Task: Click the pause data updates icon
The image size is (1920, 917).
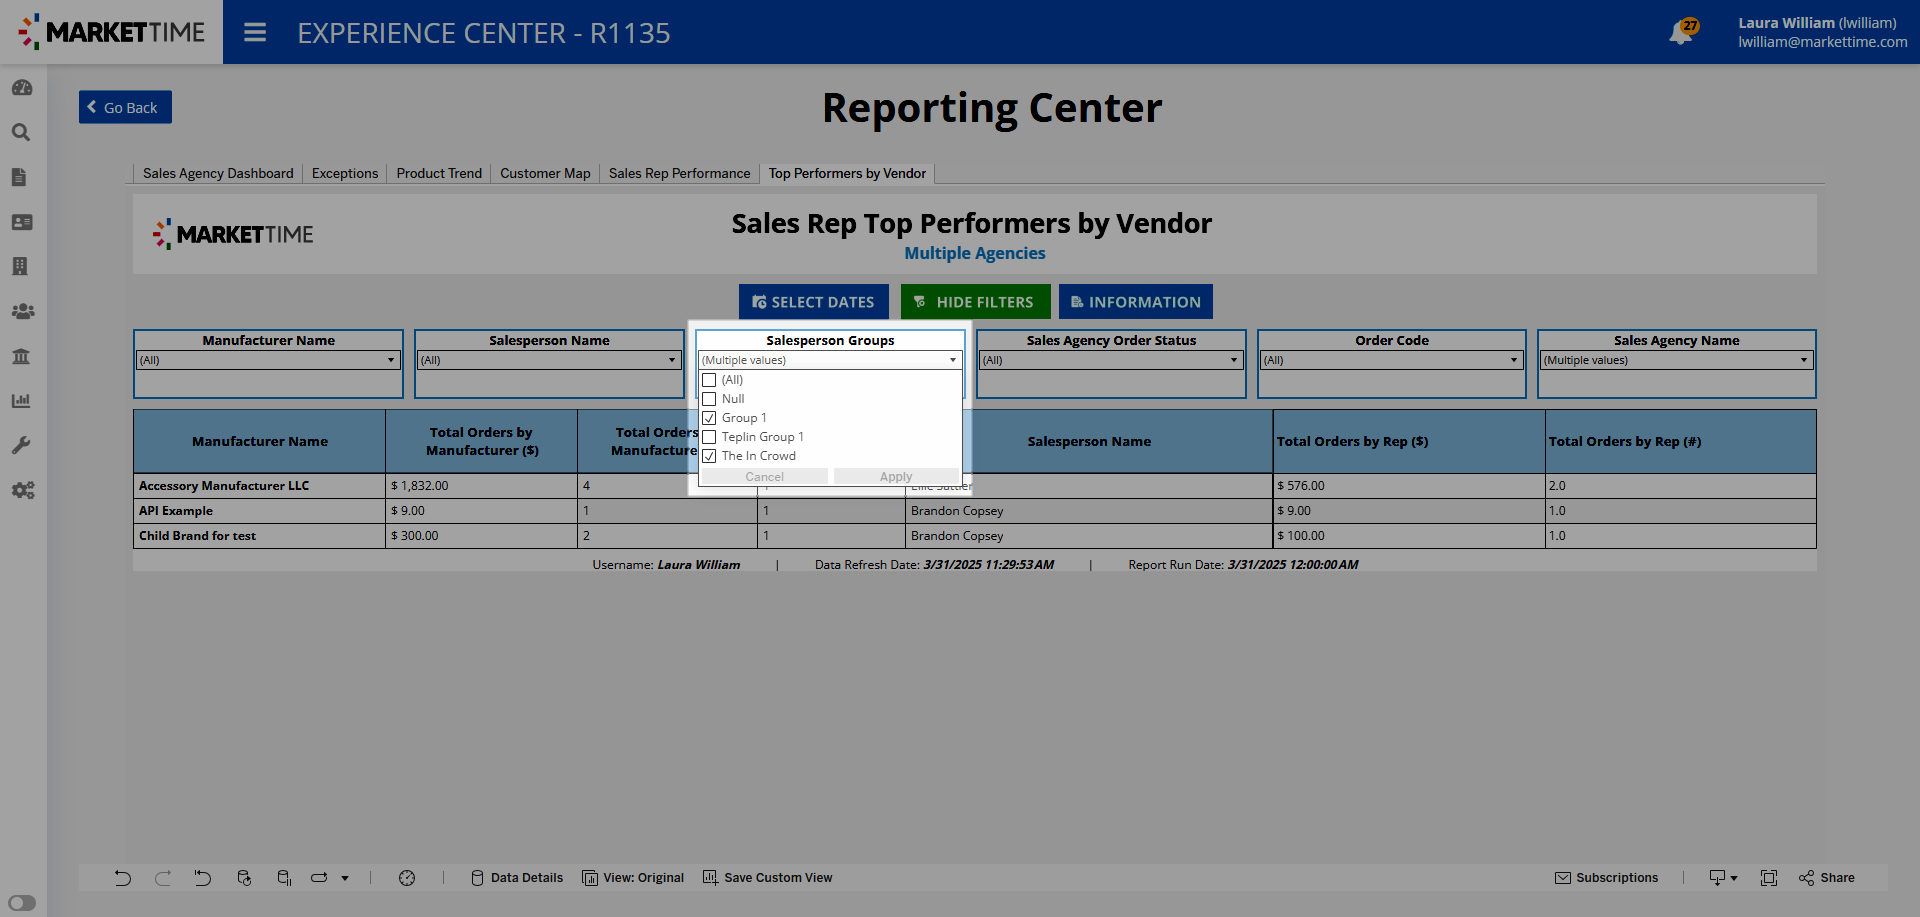Action: 284,878
